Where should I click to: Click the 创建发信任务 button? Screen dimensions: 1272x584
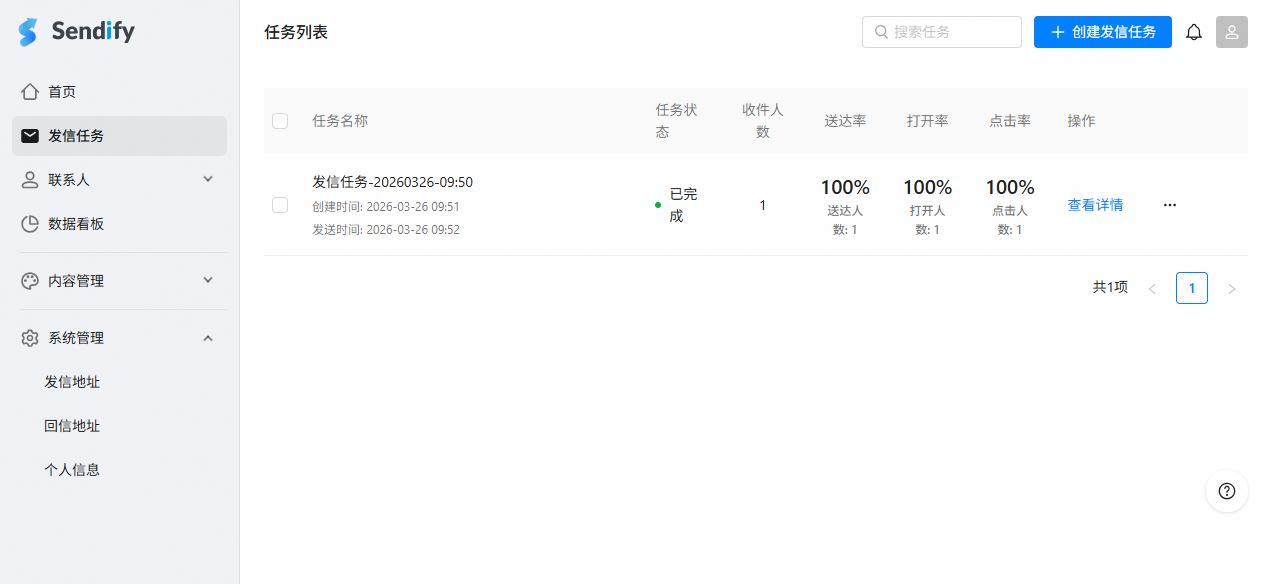coord(1103,32)
